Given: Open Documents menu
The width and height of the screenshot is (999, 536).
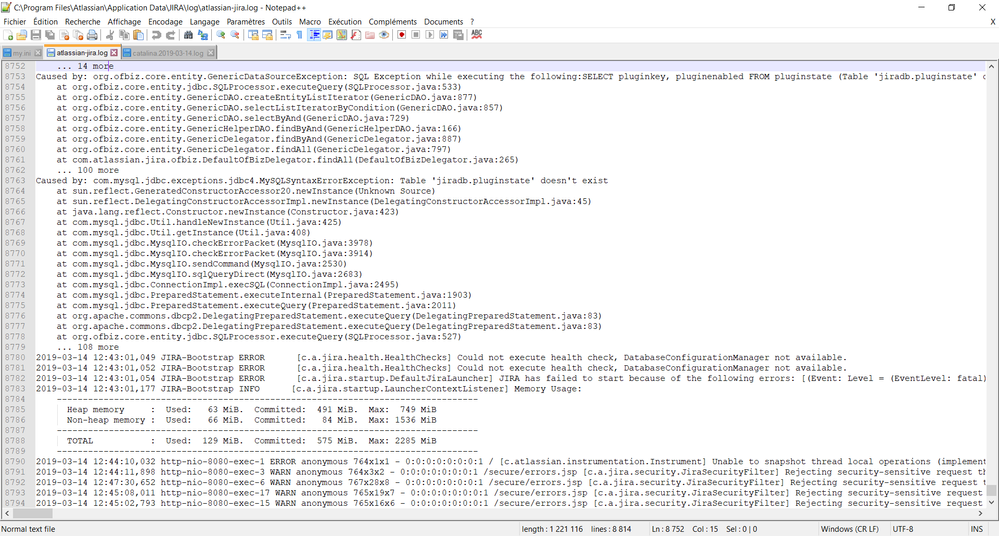Looking at the screenshot, I should (443, 22).
